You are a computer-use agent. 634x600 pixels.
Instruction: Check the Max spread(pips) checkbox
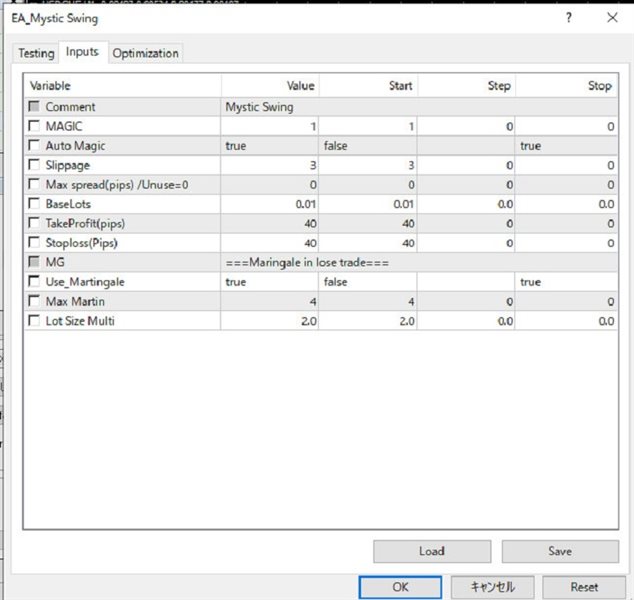34,184
